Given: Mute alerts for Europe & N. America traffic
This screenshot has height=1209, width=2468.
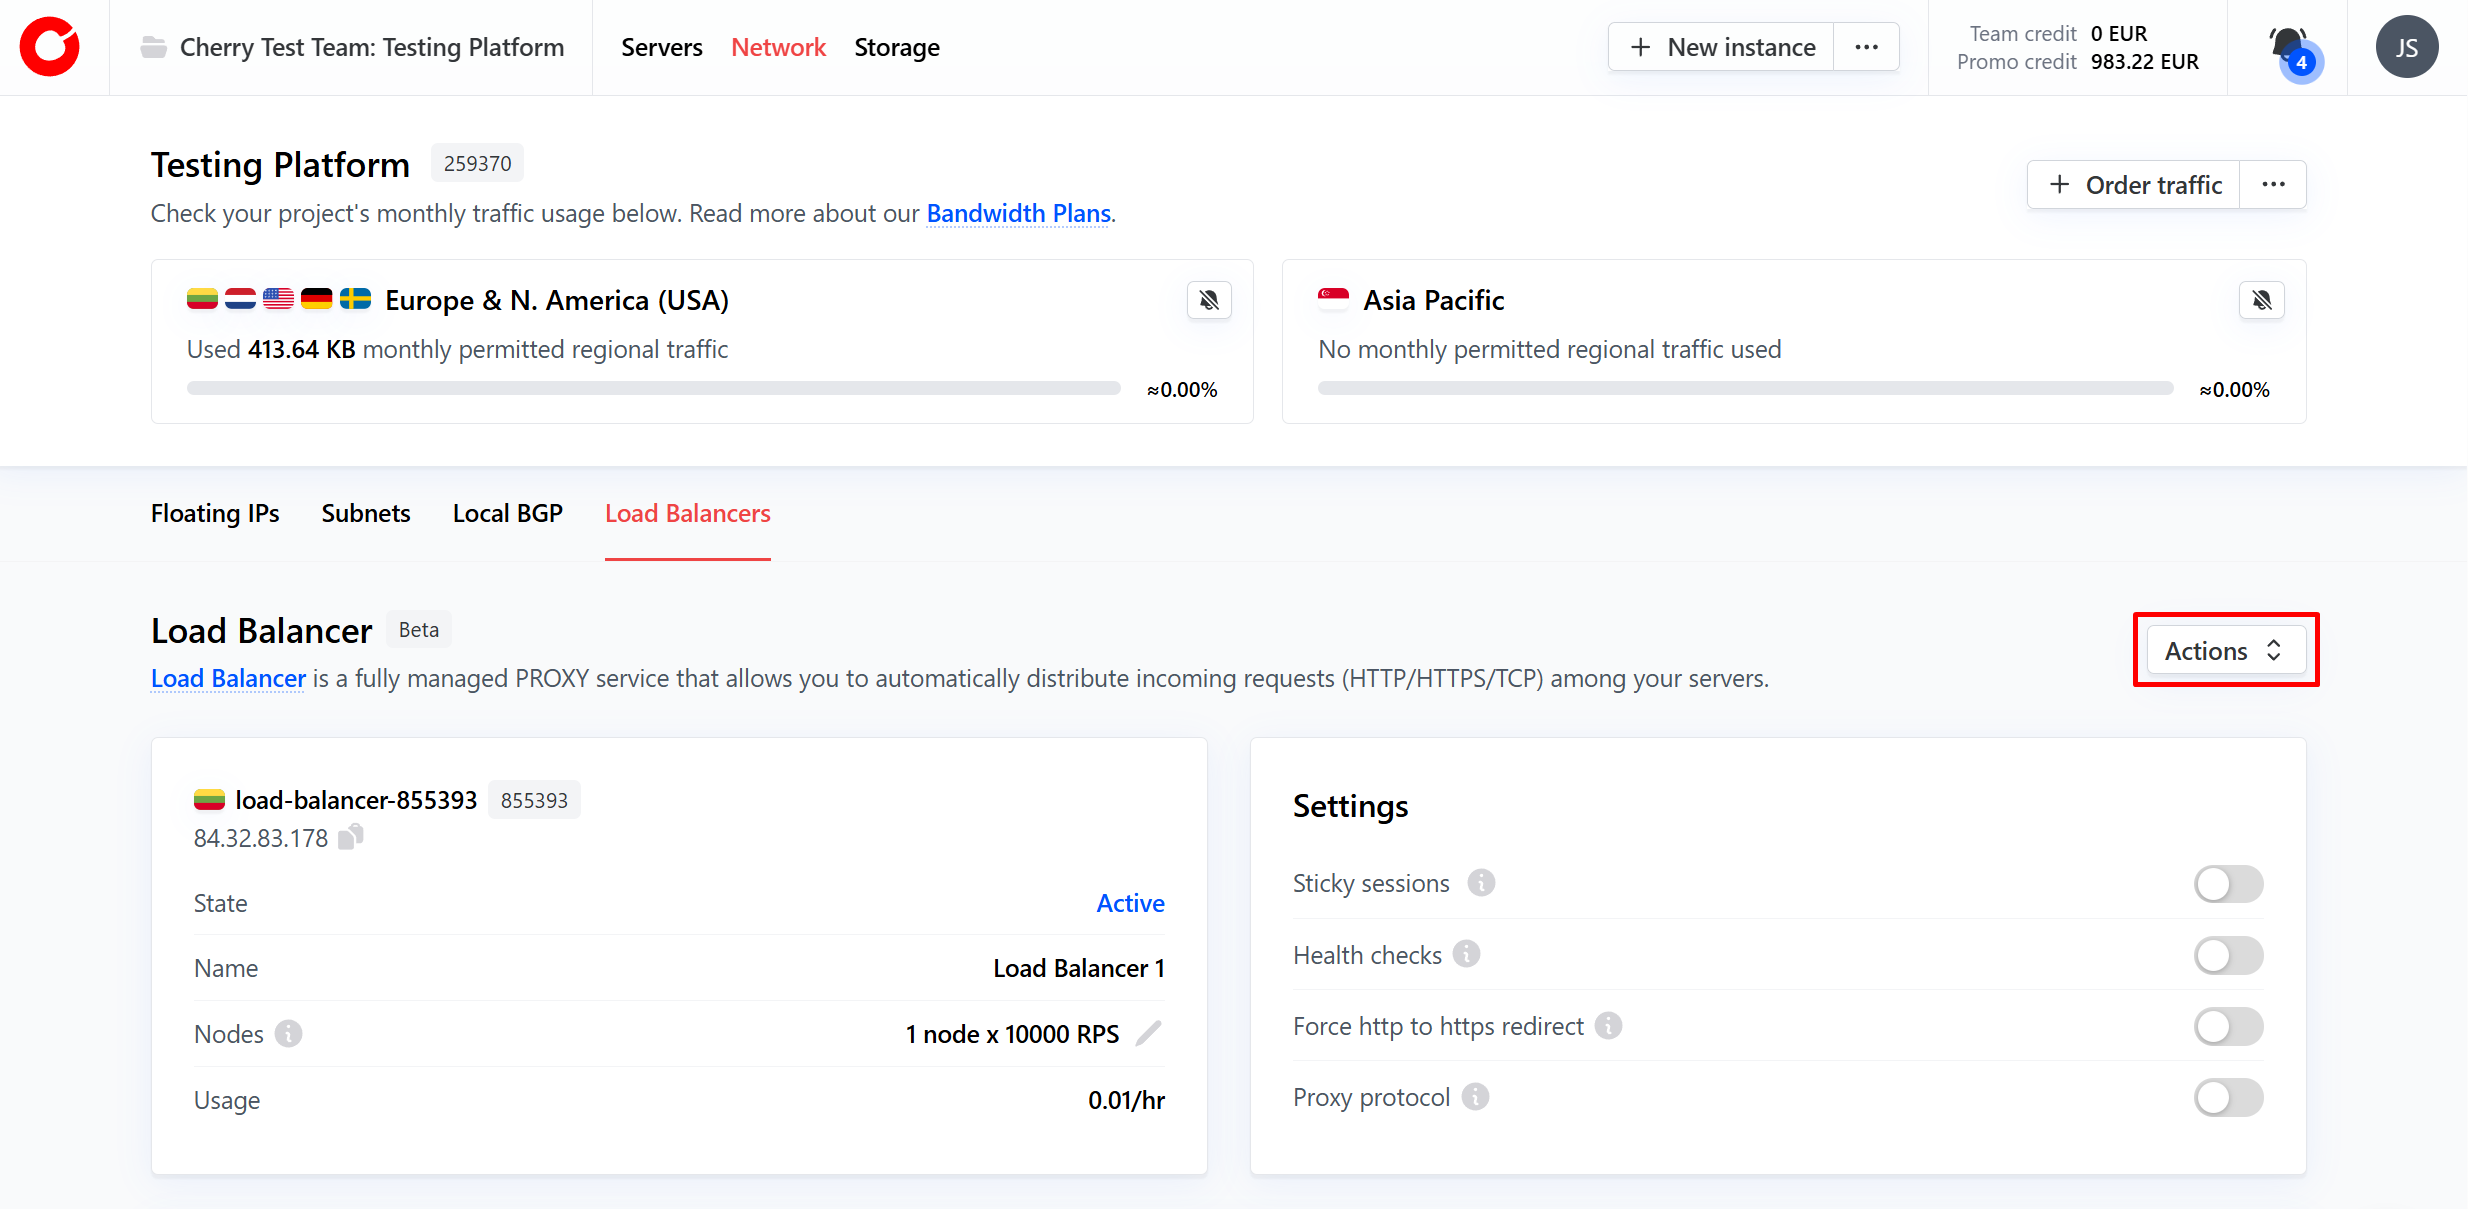Looking at the screenshot, I should click(1209, 300).
